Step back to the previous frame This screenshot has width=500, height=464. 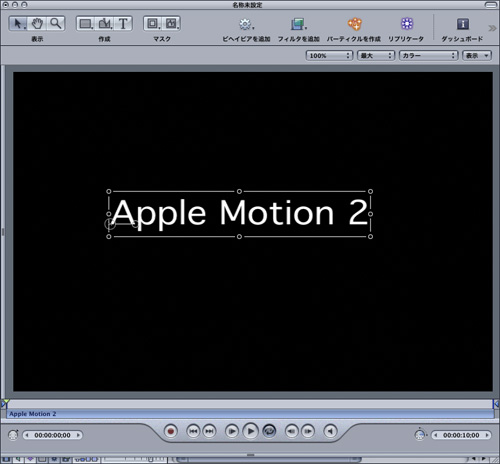pos(292,431)
